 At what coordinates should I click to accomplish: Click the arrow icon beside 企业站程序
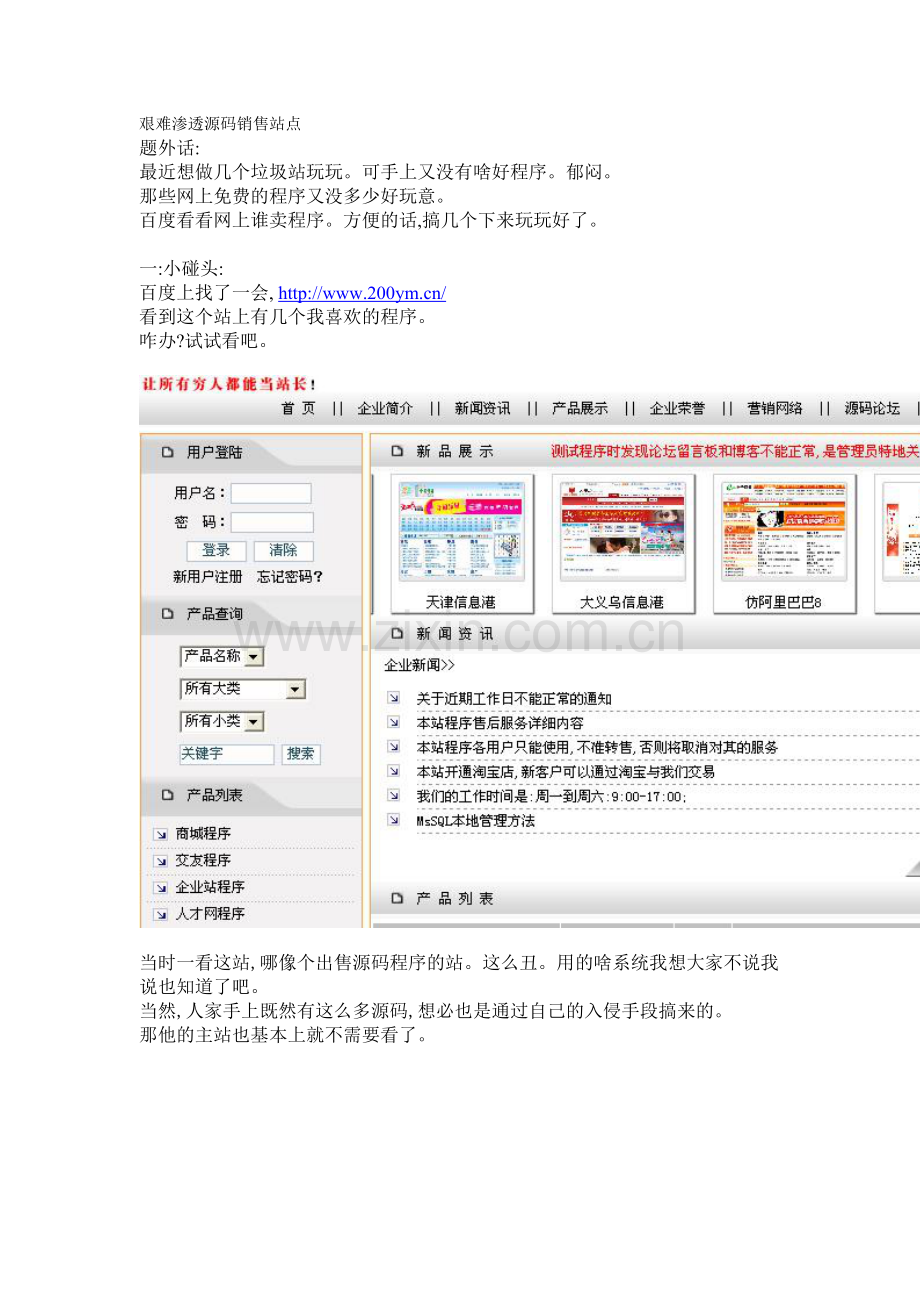[x=160, y=888]
